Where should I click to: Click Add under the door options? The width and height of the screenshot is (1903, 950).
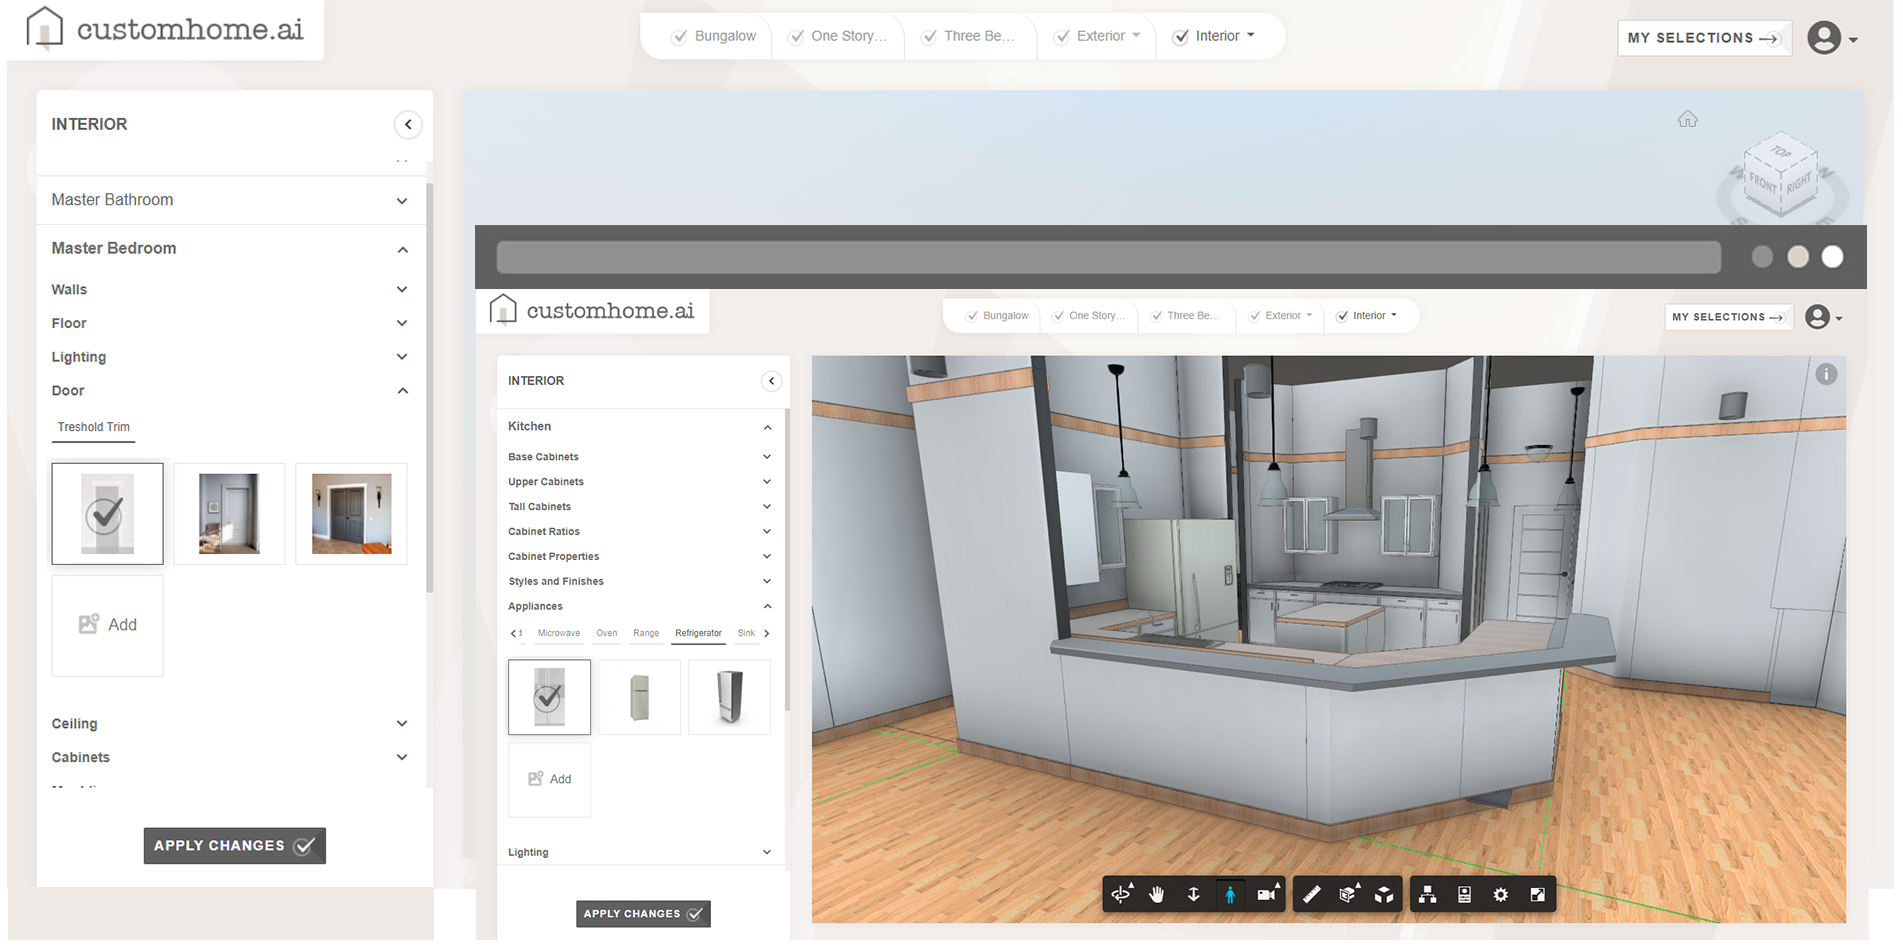[x=107, y=625]
